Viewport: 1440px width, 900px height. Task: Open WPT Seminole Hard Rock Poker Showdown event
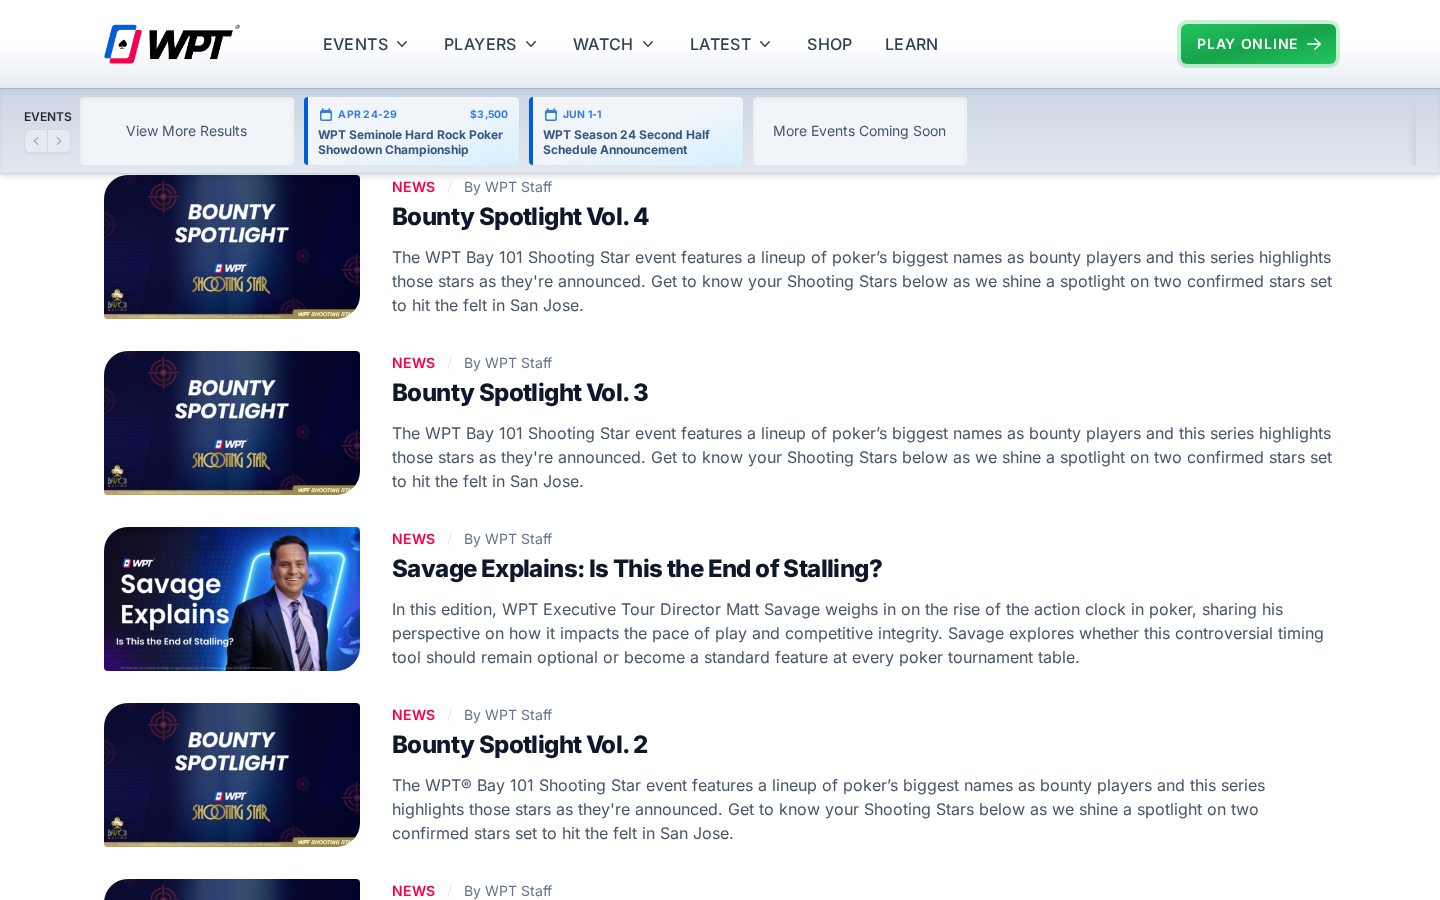(x=412, y=131)
